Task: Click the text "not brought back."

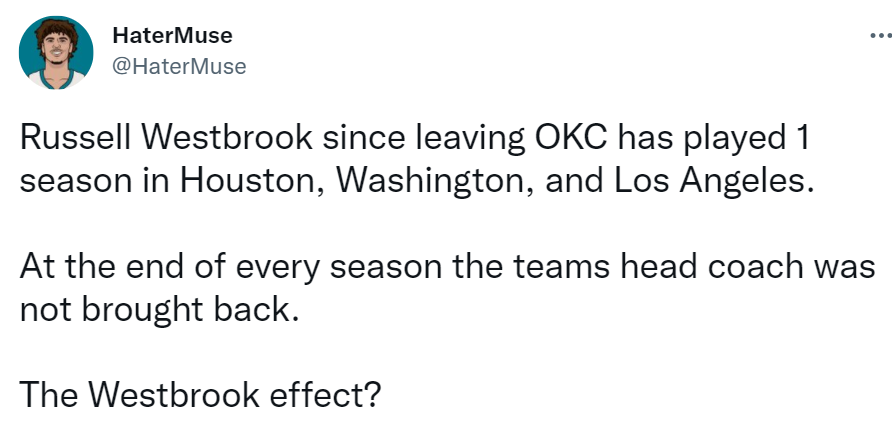Action: pyautogui.click(x=160, y=310)
